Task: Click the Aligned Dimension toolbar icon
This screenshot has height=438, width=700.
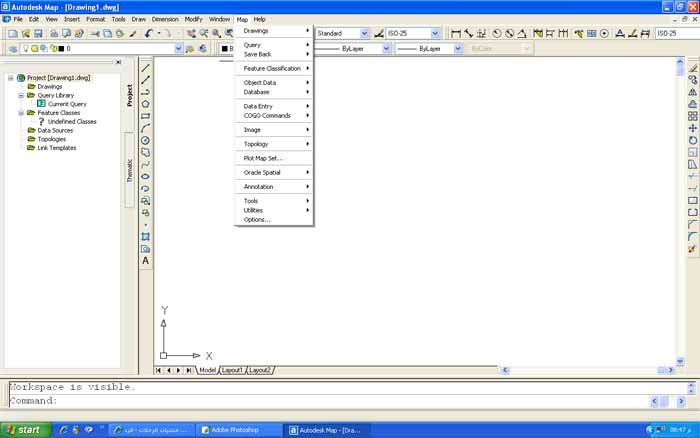Action: (468, 33)
